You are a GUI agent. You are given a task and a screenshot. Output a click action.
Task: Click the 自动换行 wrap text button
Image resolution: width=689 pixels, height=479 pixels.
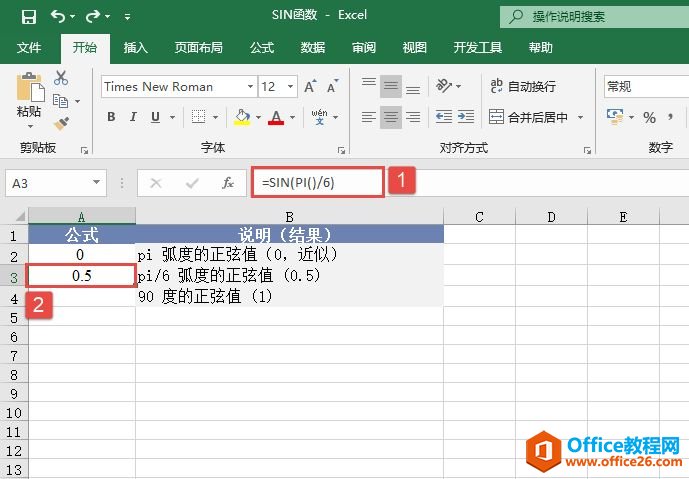(x=523, y=86)
